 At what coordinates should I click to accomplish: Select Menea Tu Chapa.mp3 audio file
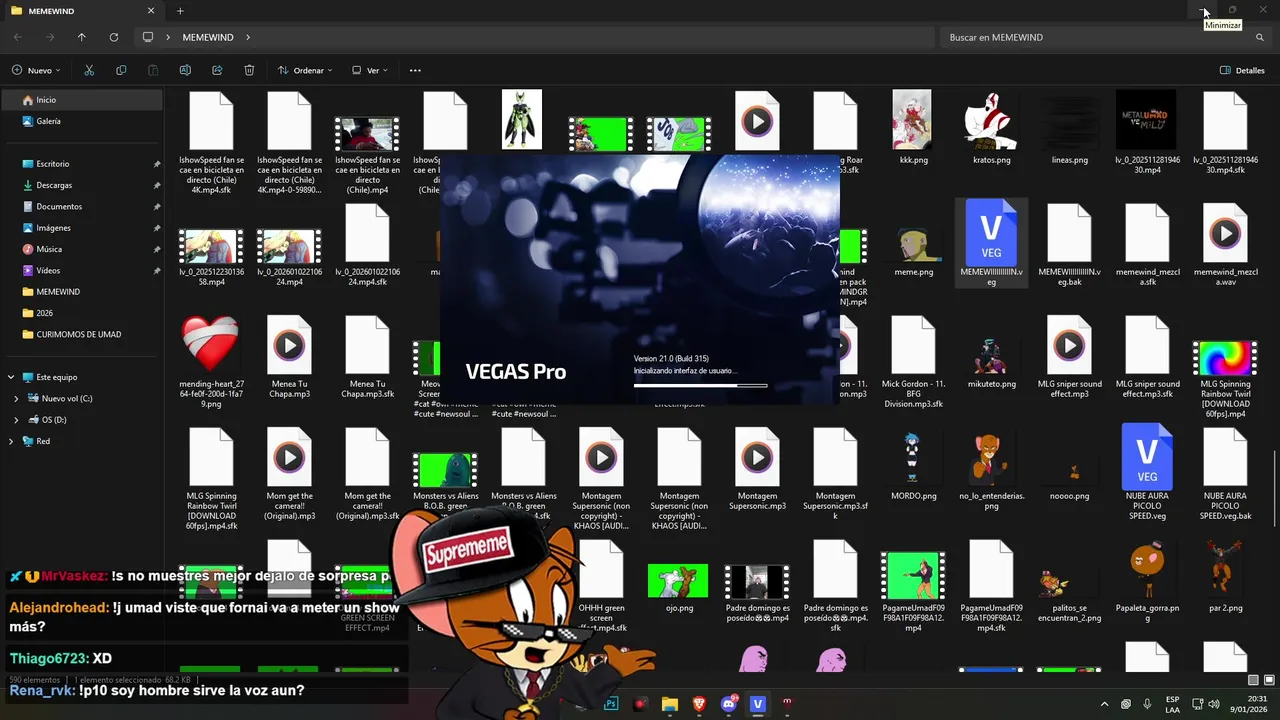pyautogui.click(x=289, y=358)
